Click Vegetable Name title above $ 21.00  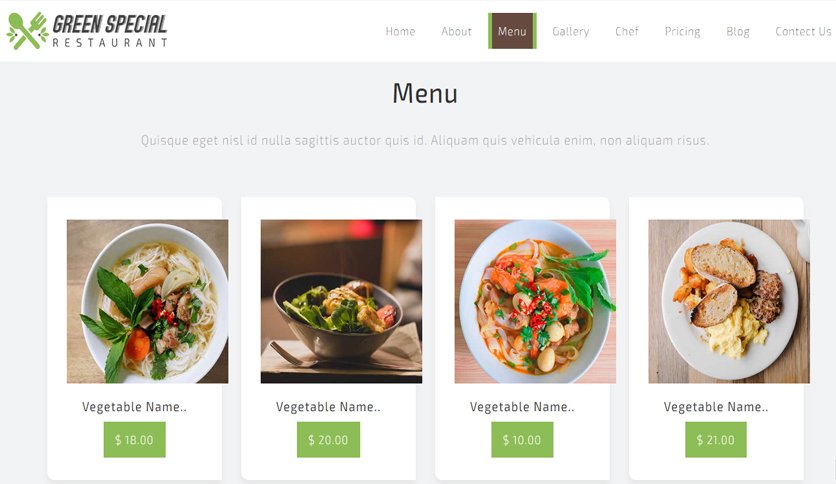click(x=716, y=407)
